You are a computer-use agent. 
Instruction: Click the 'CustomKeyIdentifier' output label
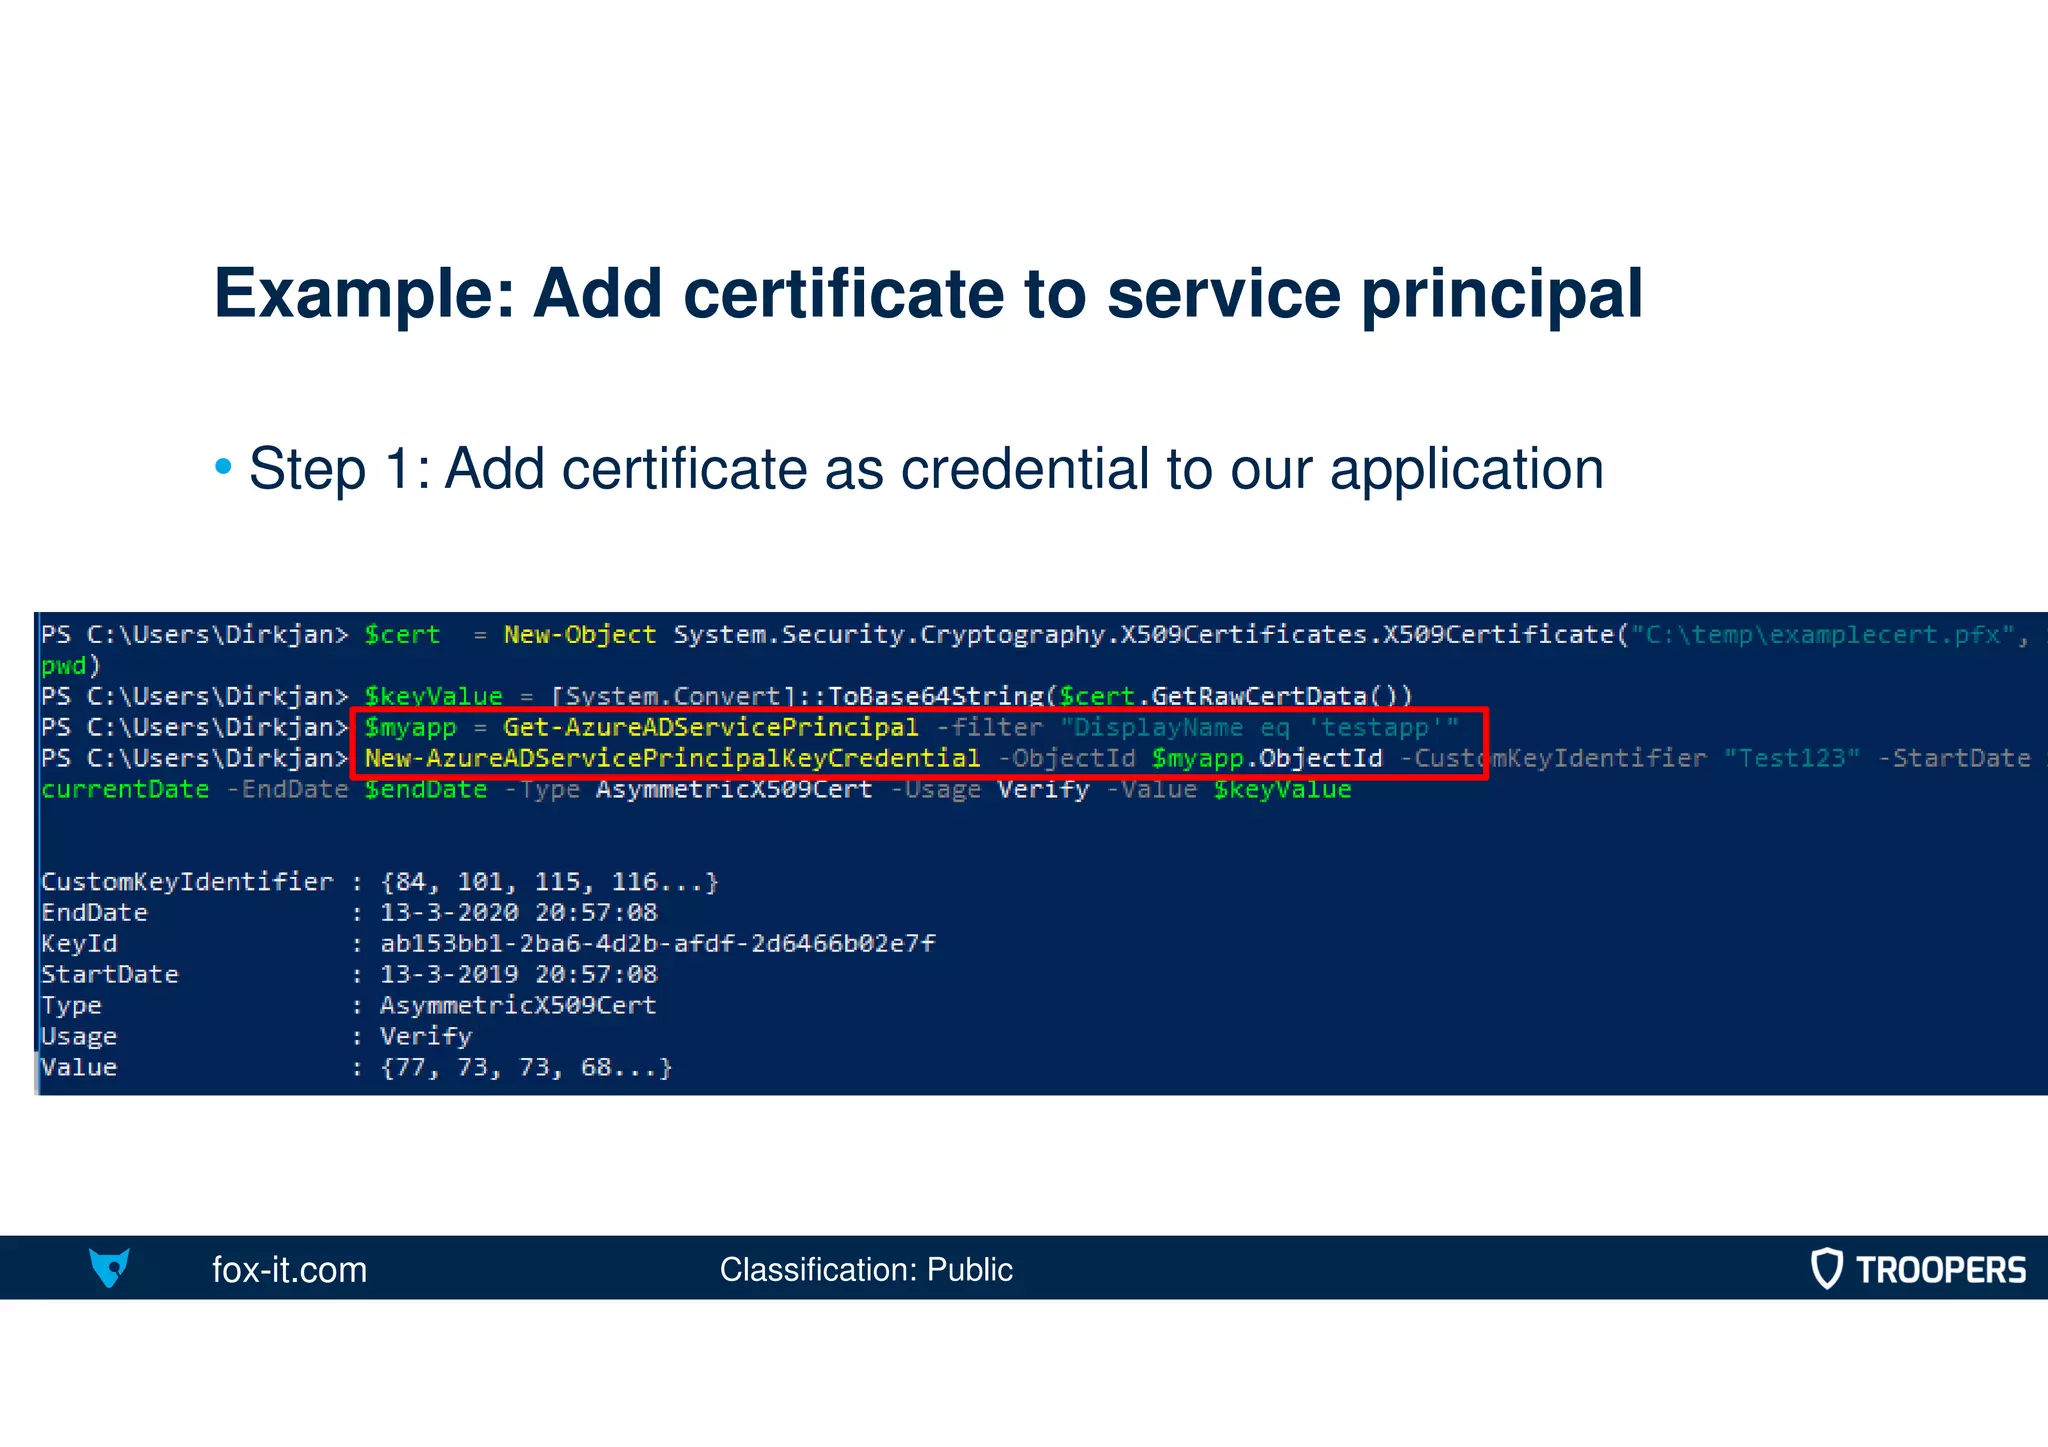click(187, 882)
